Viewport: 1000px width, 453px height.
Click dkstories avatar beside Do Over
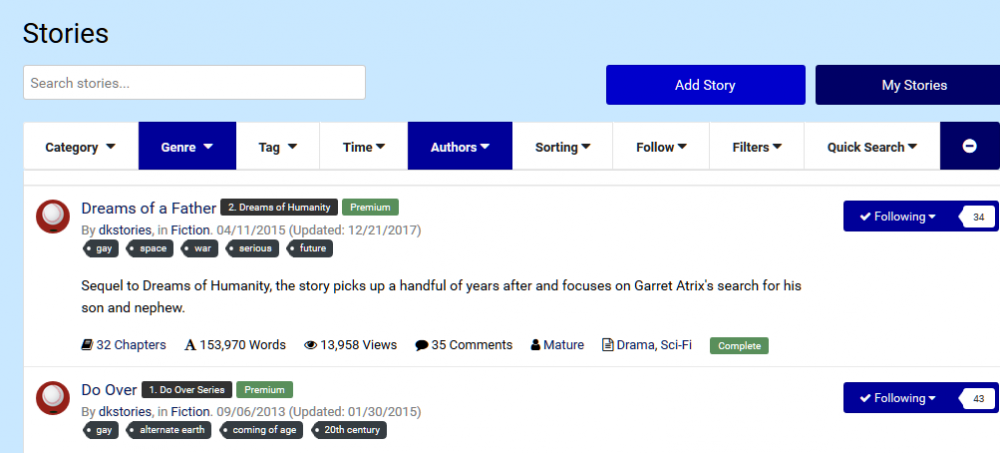[52, 398]
